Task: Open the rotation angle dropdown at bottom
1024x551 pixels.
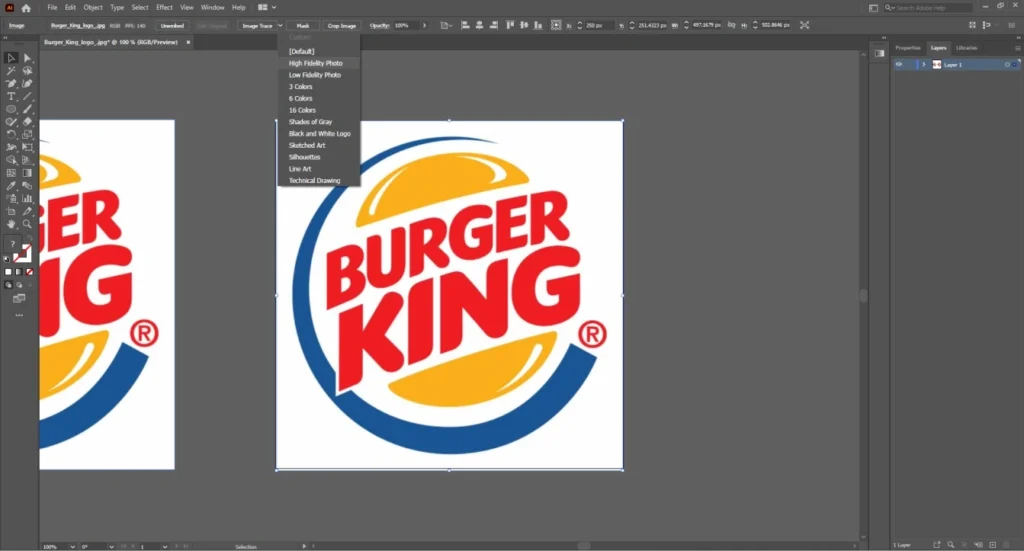Action: click(112, 546)
